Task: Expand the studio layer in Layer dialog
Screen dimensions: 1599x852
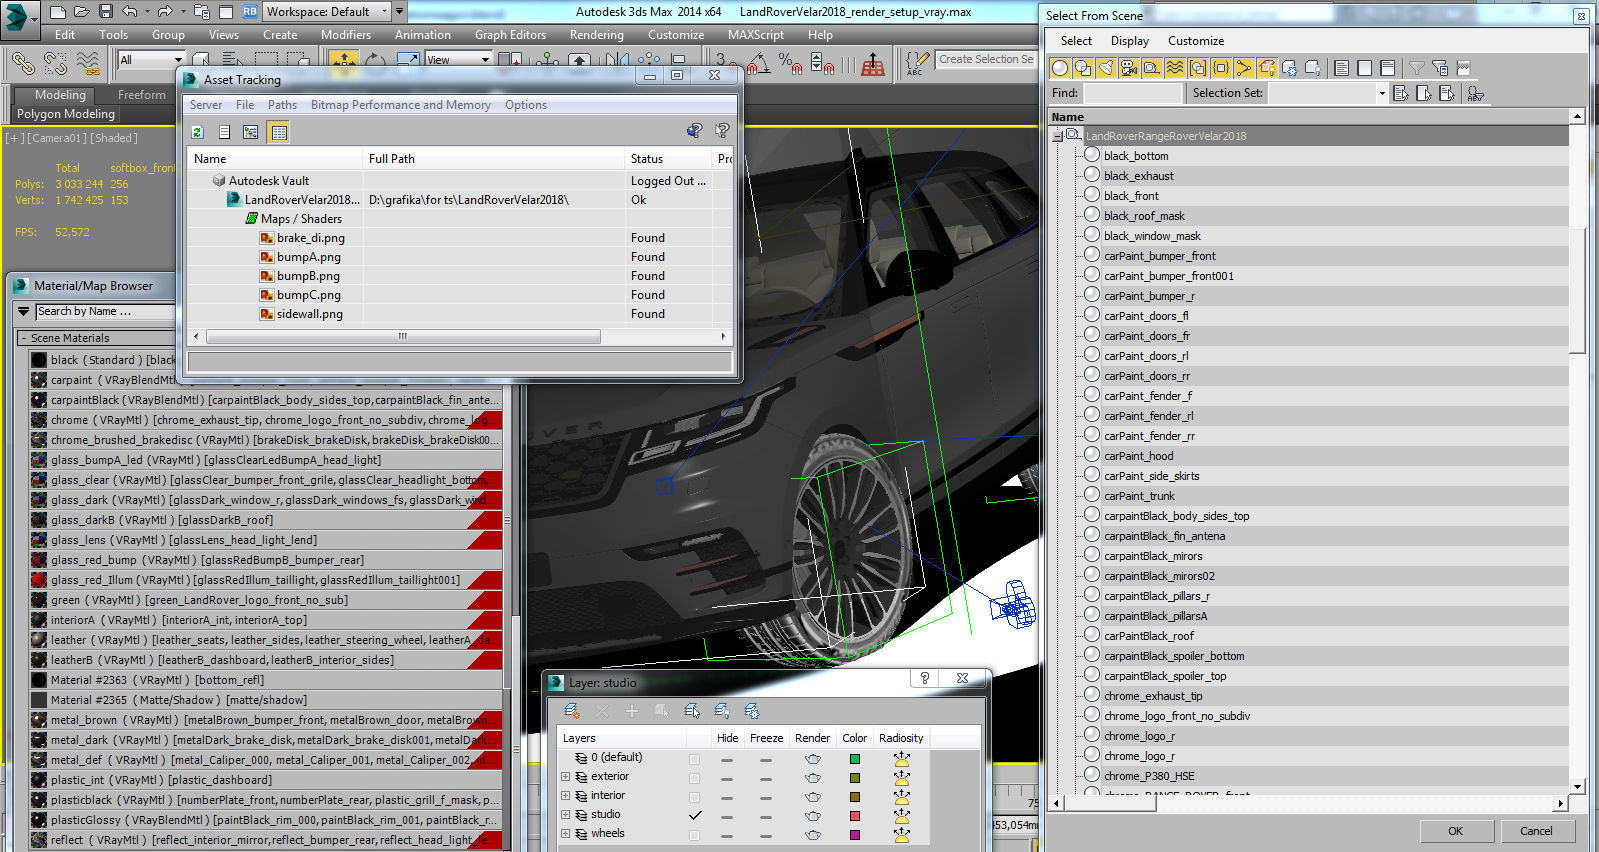Action: click(565, 815)
